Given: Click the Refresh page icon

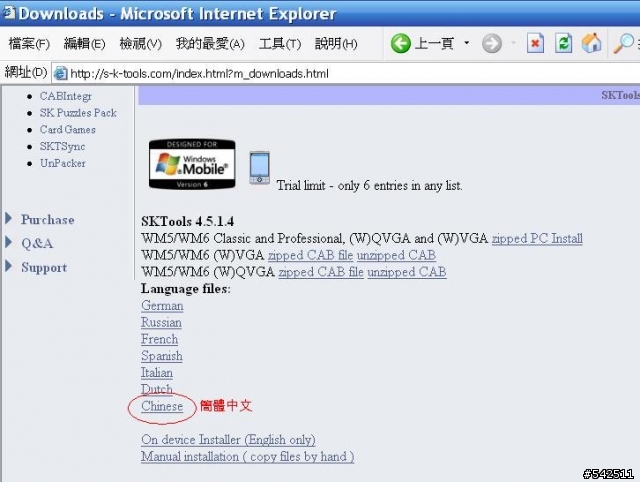Looking at the screenshot, I should [563, 43].
